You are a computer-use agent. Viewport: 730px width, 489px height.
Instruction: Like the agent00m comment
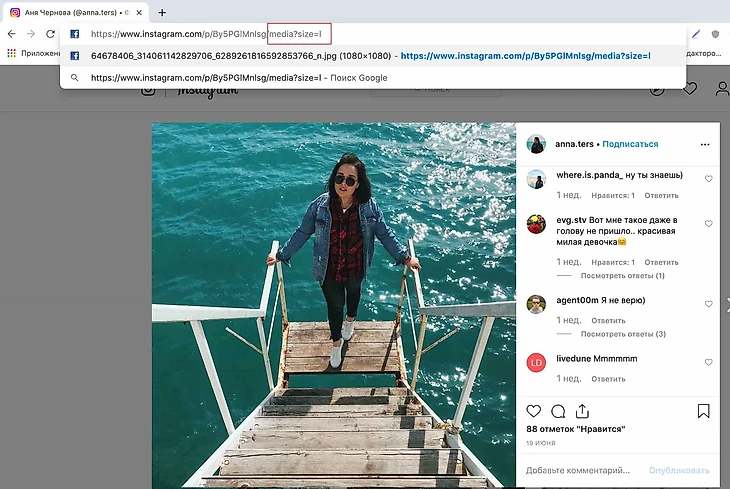pos(708,304)
